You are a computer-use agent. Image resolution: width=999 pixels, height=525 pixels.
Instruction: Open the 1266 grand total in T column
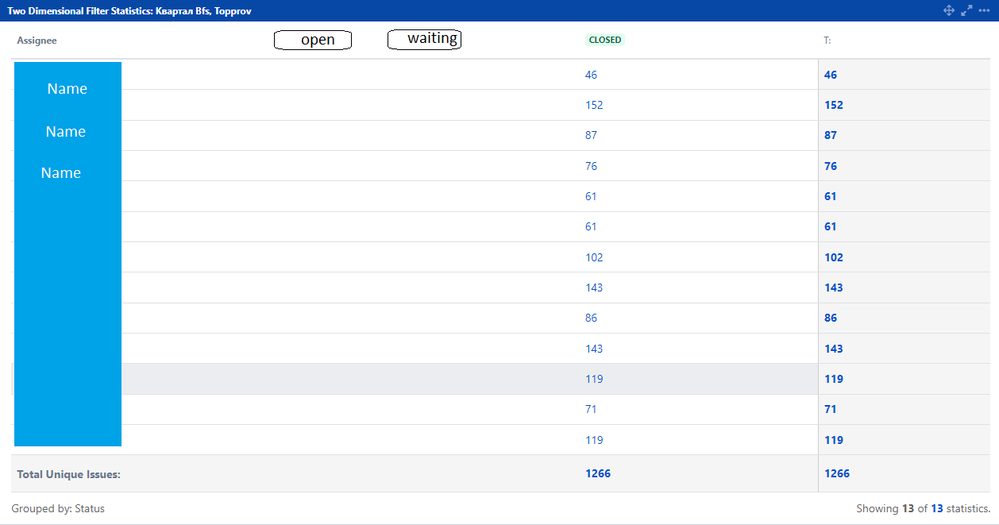[x=837, y=473]
